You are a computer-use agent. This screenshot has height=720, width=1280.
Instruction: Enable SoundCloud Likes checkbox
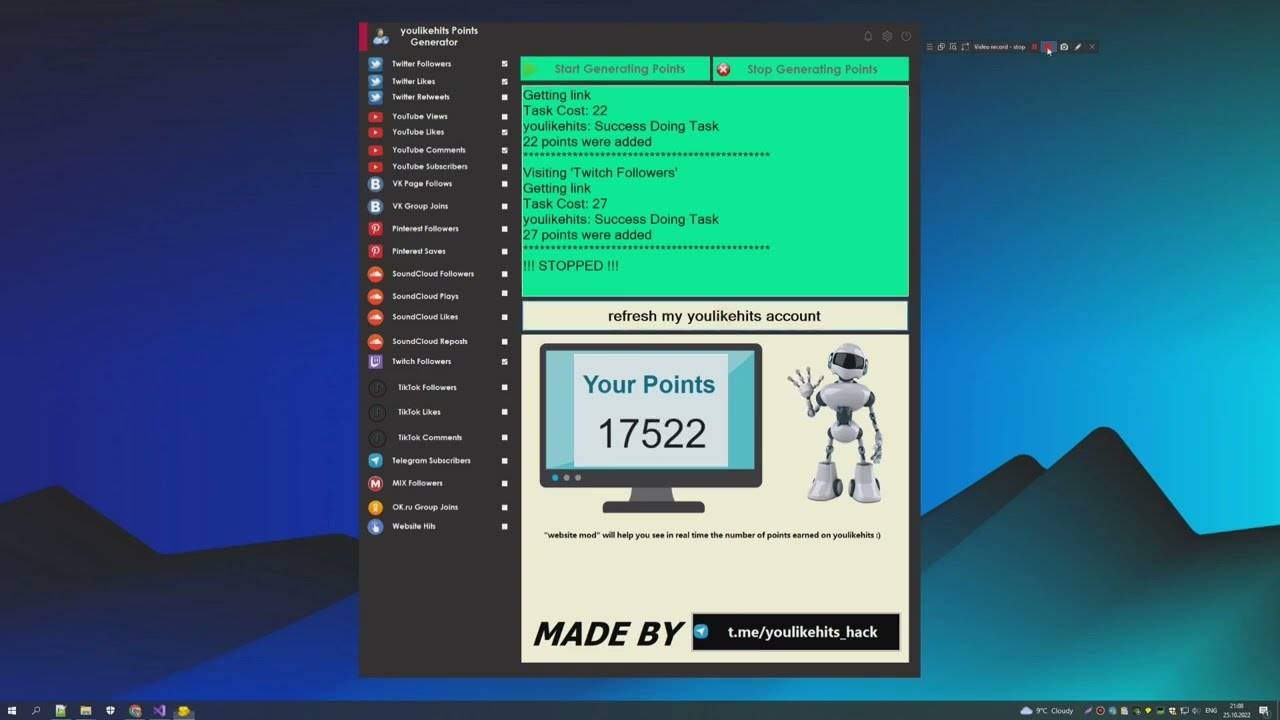click(x=505, y=317)
